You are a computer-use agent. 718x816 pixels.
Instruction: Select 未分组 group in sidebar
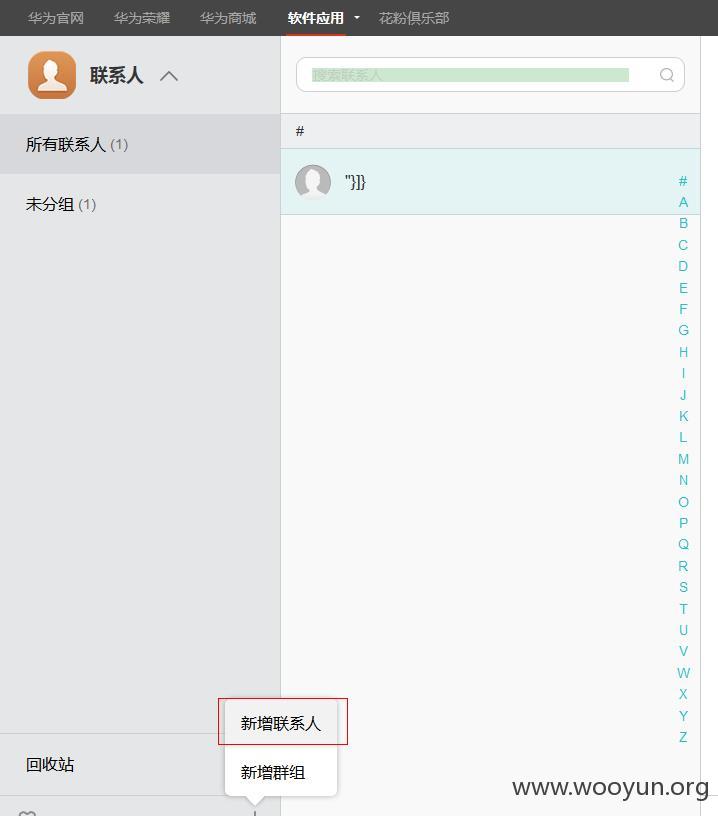click(140, 204)
